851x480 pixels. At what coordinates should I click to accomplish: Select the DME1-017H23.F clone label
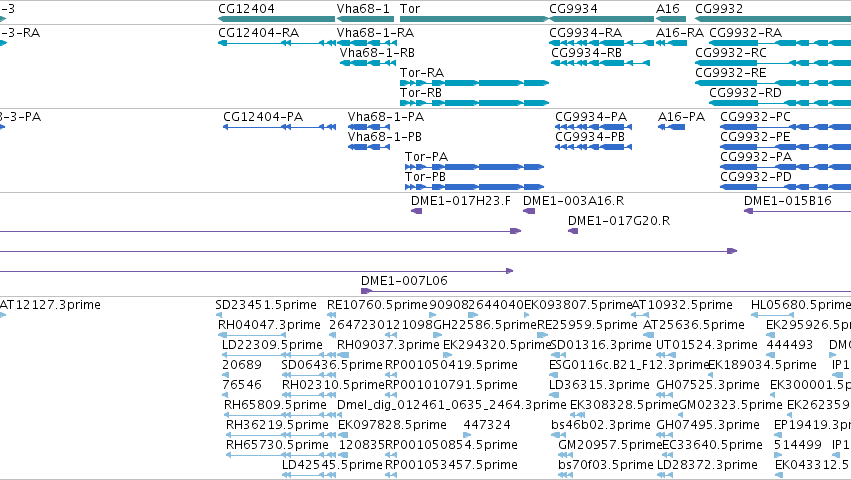tap(461, 201)
